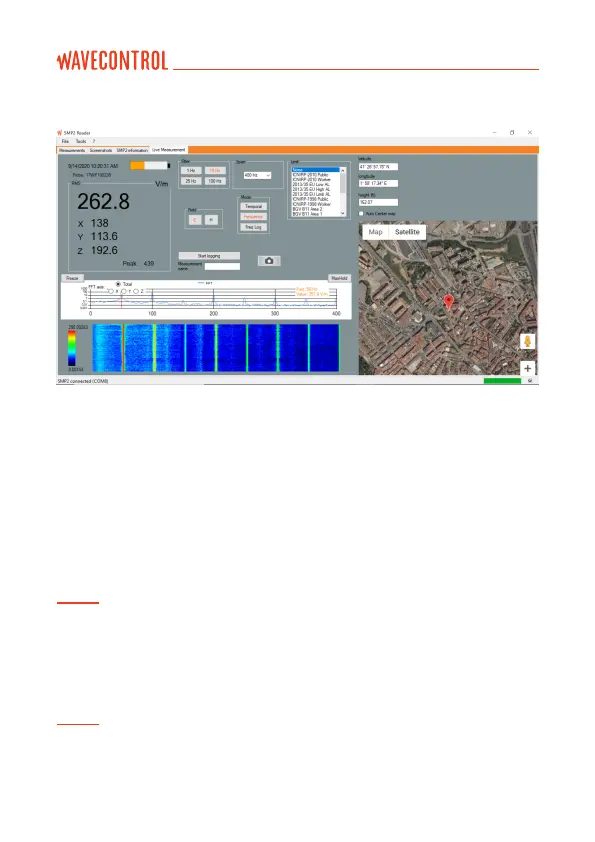Select the red location pin on map
This screenshot has width=595, height=842.
[x=448, y=301]
